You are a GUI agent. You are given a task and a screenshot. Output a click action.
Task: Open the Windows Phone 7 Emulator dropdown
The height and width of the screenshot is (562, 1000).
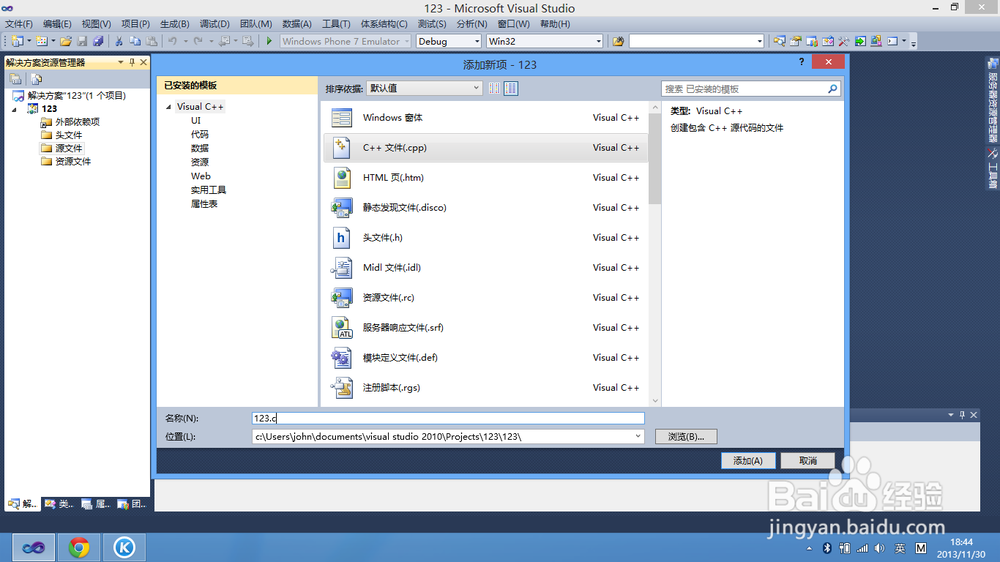pyautogui.click(x=406, y=41)
